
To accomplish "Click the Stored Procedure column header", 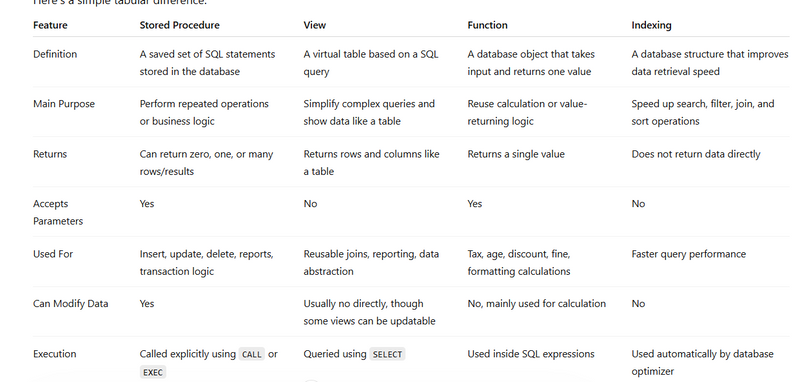I will [x=180, y=25].
